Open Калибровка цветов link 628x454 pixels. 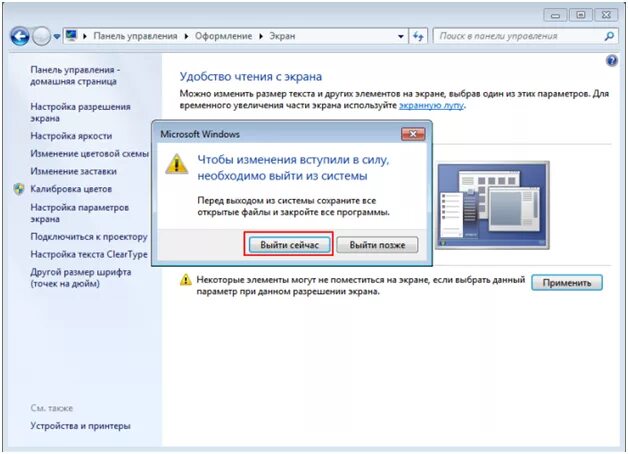[71, 189]
